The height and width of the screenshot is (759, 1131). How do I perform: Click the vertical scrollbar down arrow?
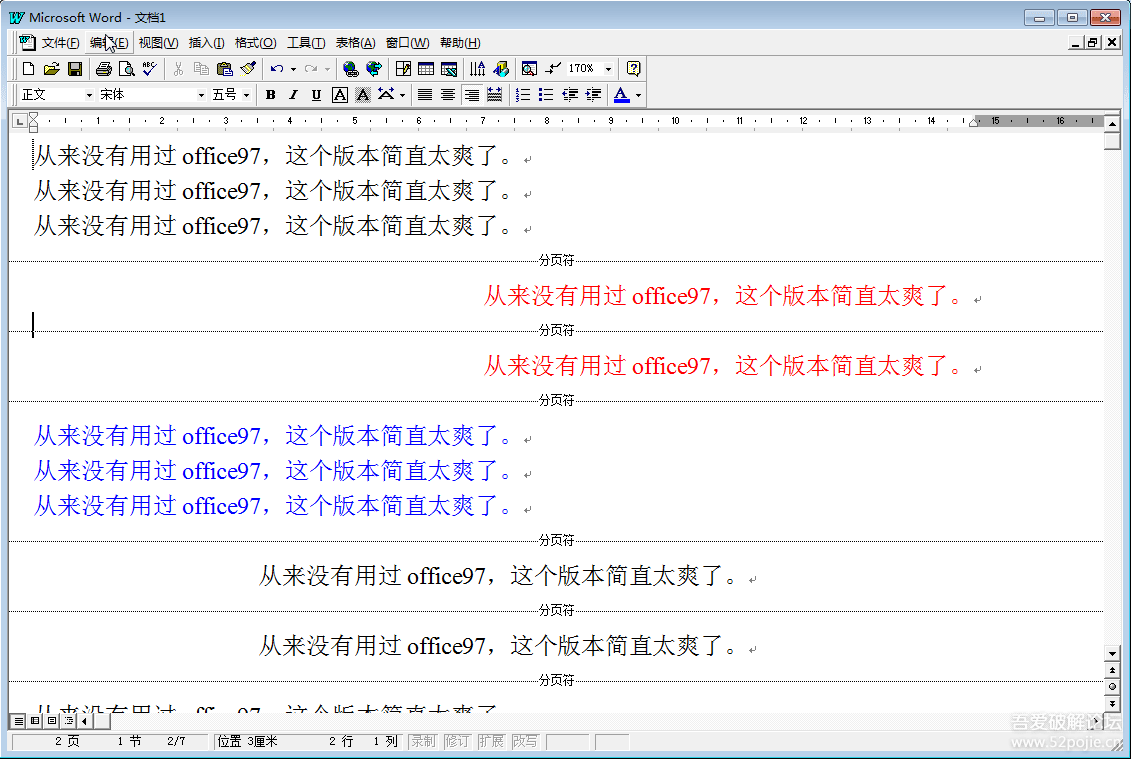[1112, 654]
